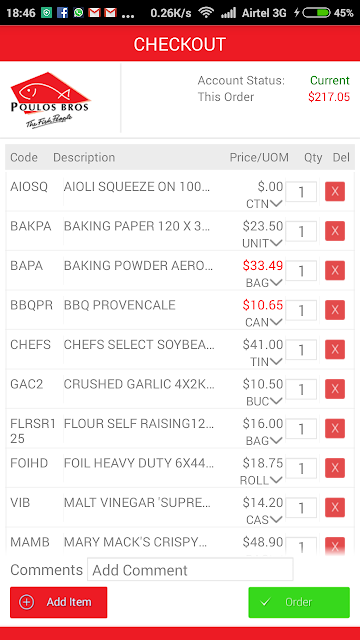This screenshot has width=360, height=640.
Task: Open the CTN unit dropdown for AIOSQ
Action: click(264, 204)
